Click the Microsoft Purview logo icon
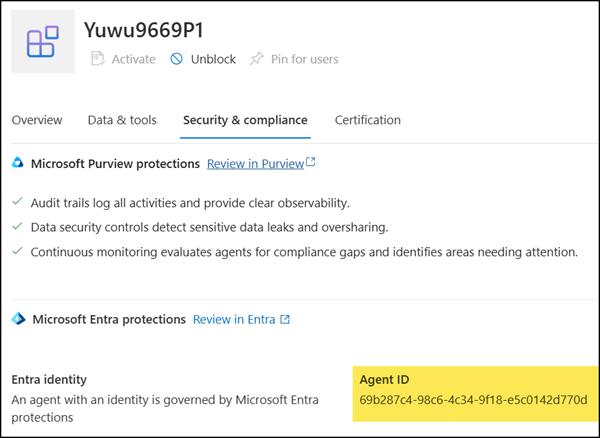This screenshot has width=600, height=438. [x=18, y=163]
